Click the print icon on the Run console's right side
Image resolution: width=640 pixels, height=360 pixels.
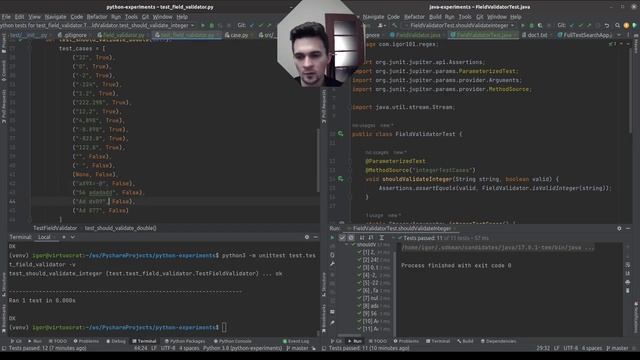coord(628,282)
